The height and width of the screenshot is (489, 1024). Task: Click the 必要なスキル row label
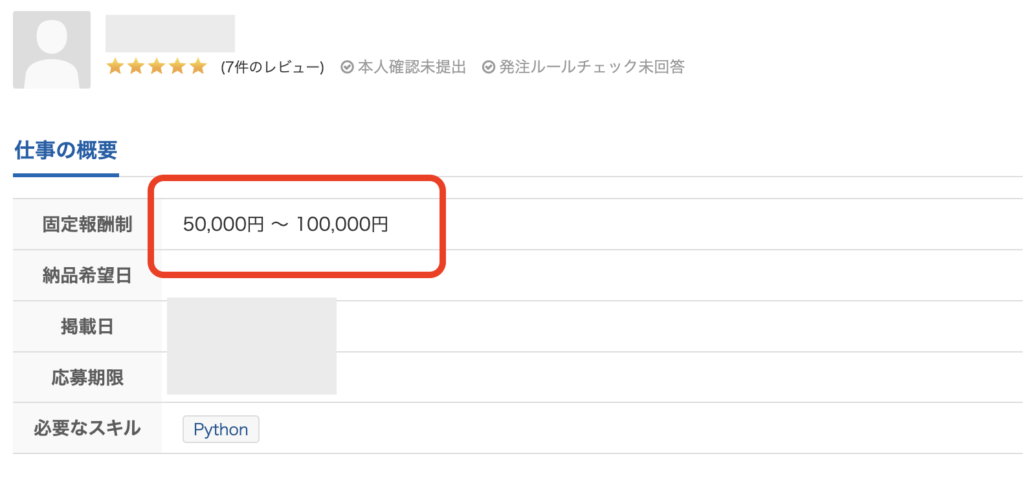87,428
